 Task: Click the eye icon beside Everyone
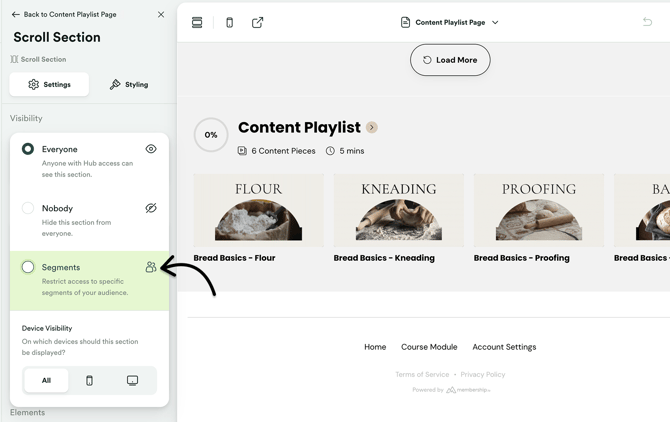[151, 149]
